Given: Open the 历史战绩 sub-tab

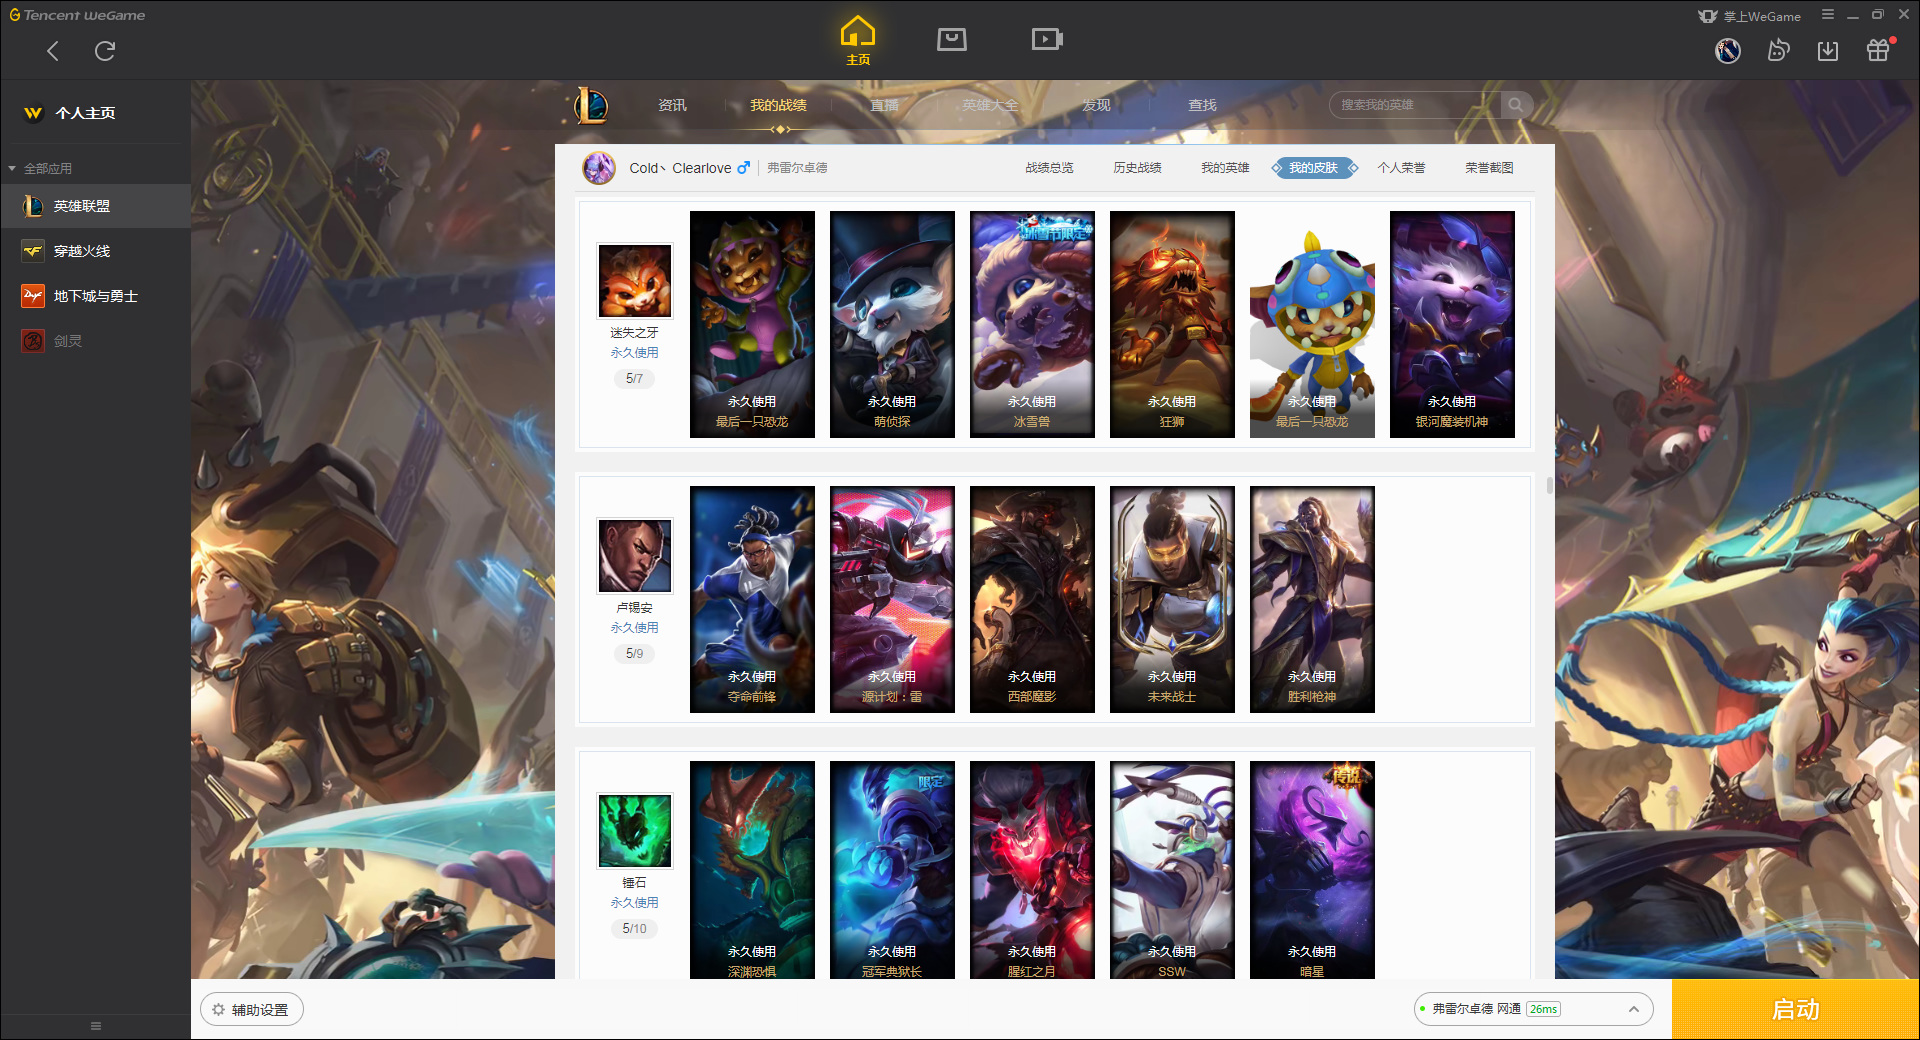Looking at the screenshot, I should (x=1137, y=168).
